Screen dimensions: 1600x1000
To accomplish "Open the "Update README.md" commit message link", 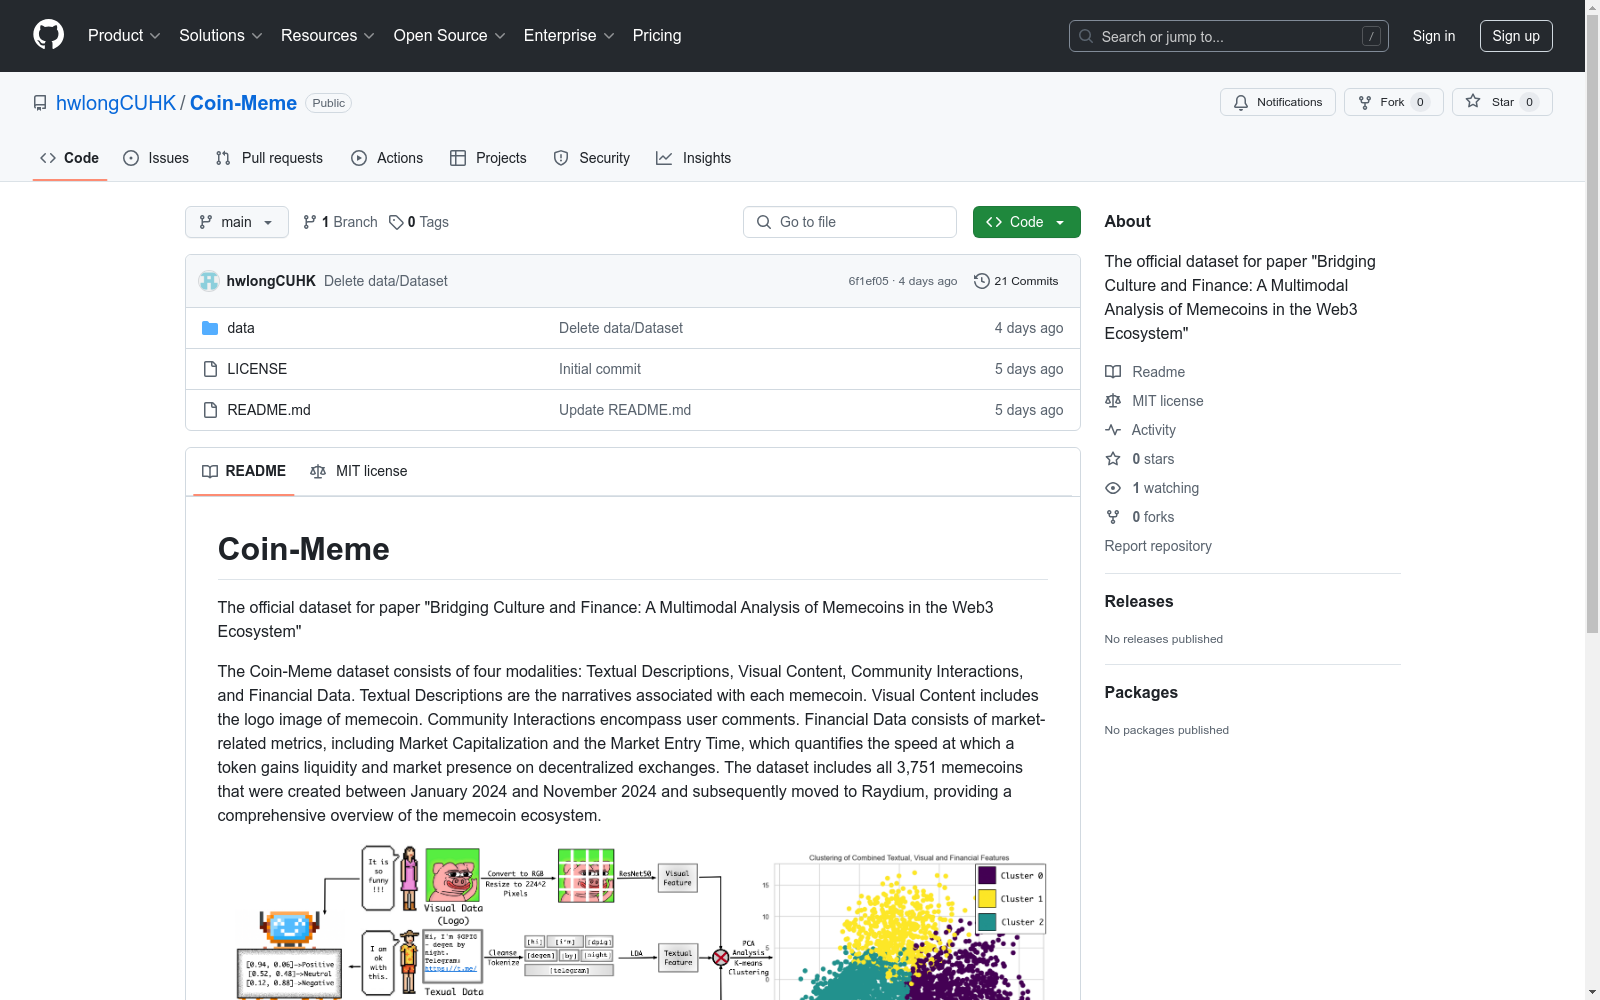I will [x=625, y=410].
